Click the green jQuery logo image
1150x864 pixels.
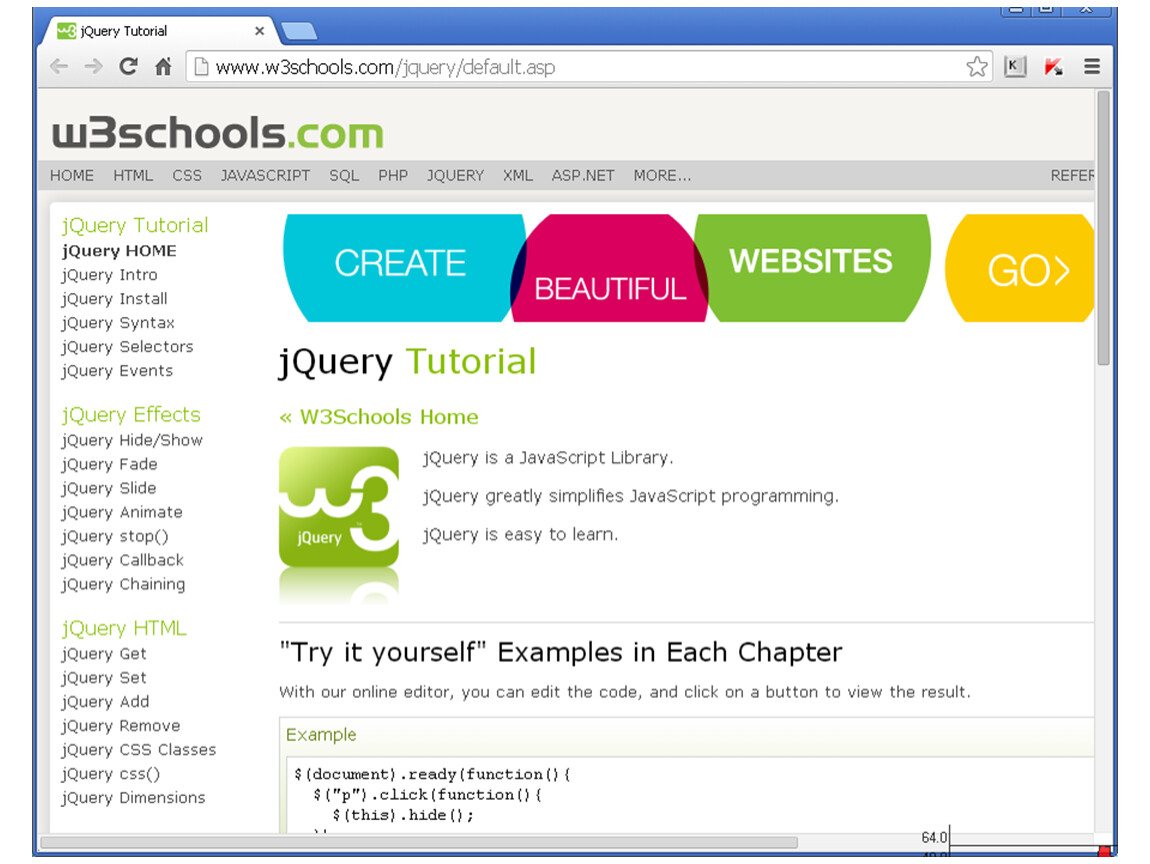338,508
